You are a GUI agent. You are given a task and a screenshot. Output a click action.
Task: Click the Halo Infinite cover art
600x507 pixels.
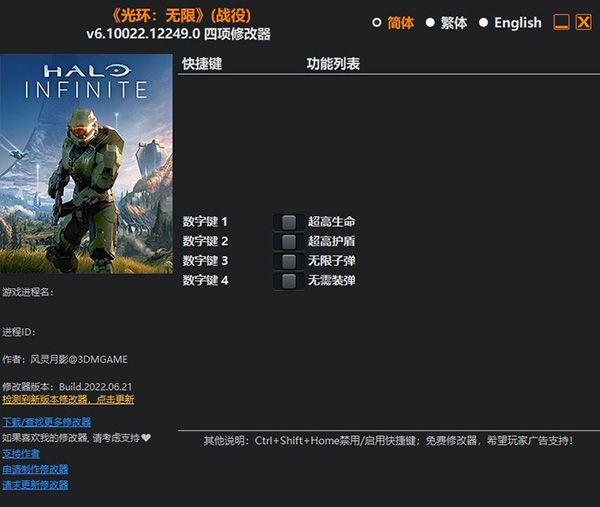[x=86, y=163]
